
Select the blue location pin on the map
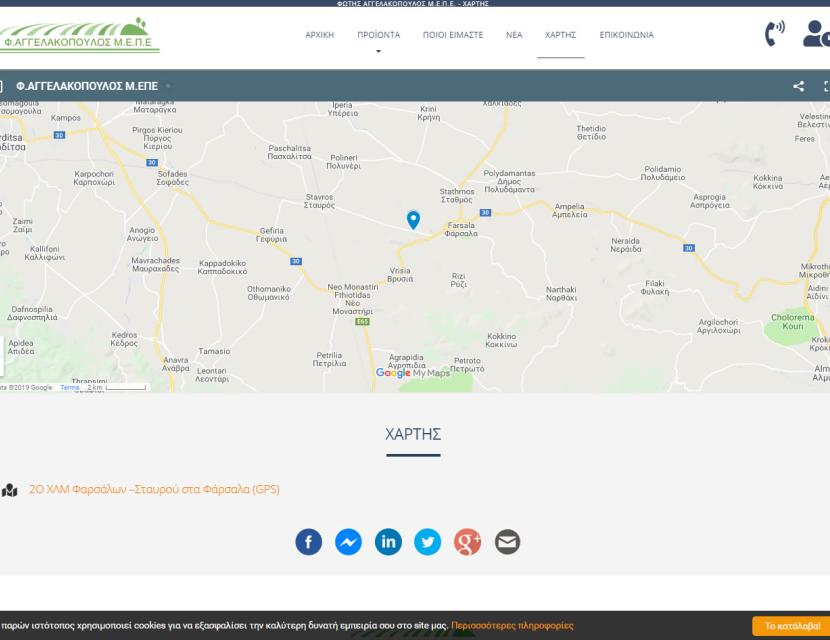[413, 220]
